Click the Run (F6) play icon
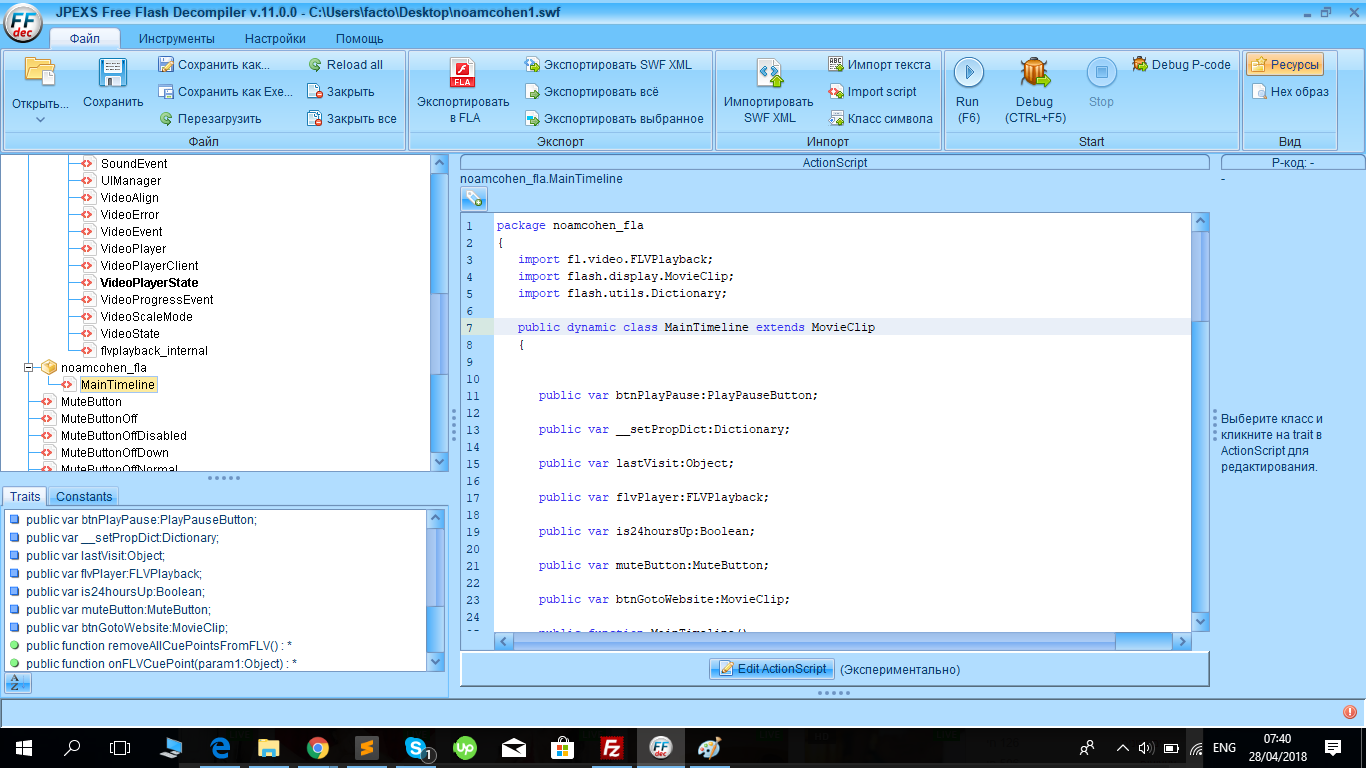 pyautogui.click(x=968, y=72)
